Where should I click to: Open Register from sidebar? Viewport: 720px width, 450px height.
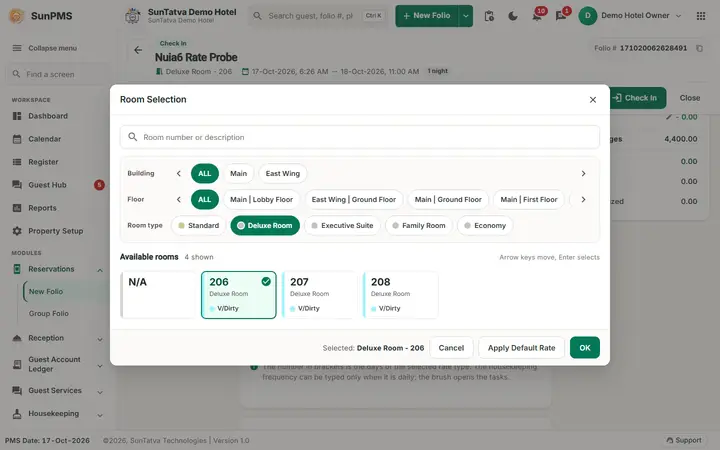coord(43,162)
